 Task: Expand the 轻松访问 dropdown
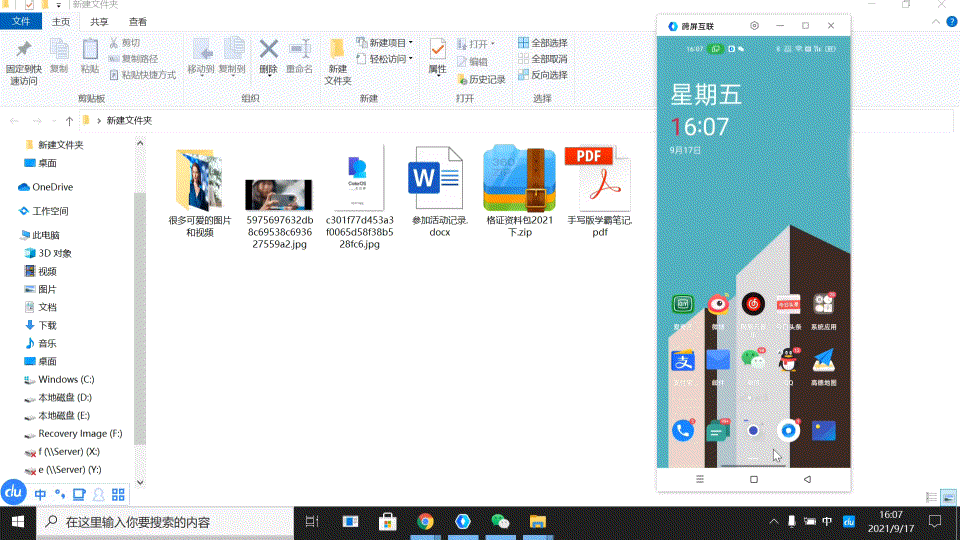coord(411,59)
